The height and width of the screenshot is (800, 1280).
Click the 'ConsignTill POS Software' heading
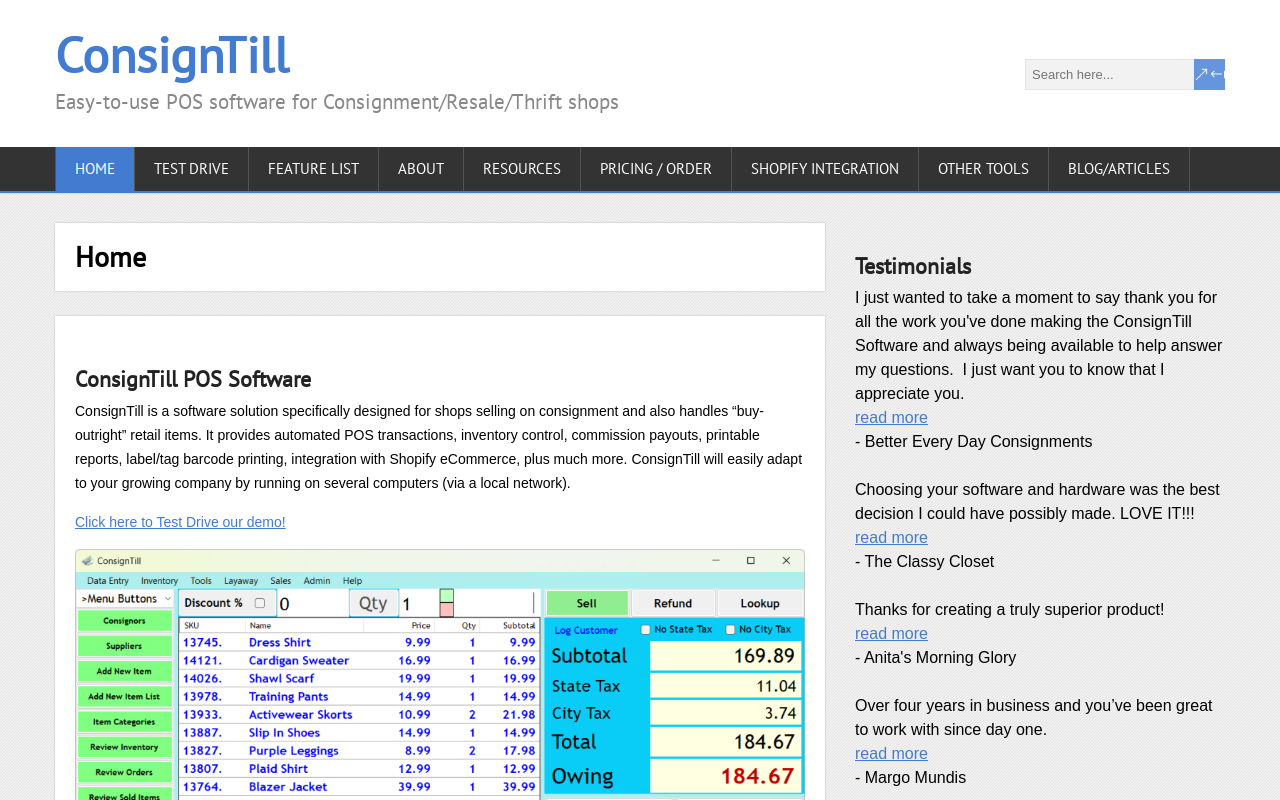(x=193, y=379)
